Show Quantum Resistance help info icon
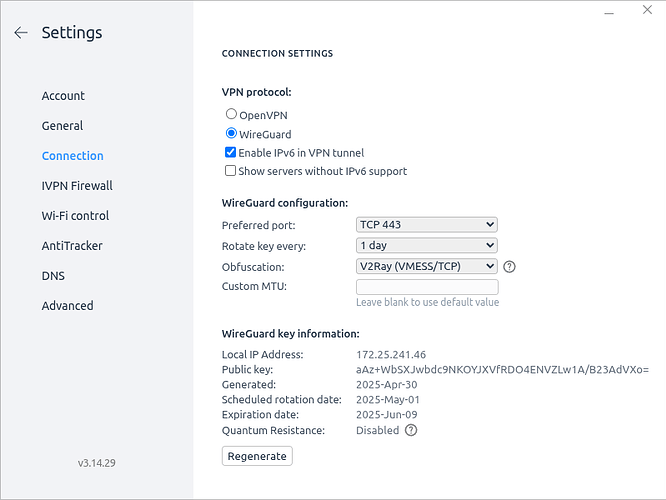The height and width of the screenshot is (500, 666). tap(411, 430)
